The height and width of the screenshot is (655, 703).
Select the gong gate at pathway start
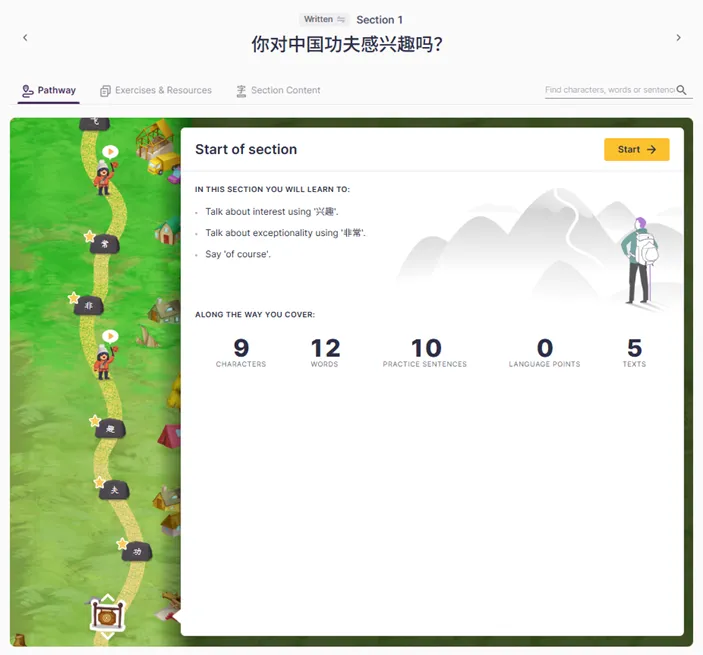107,617
